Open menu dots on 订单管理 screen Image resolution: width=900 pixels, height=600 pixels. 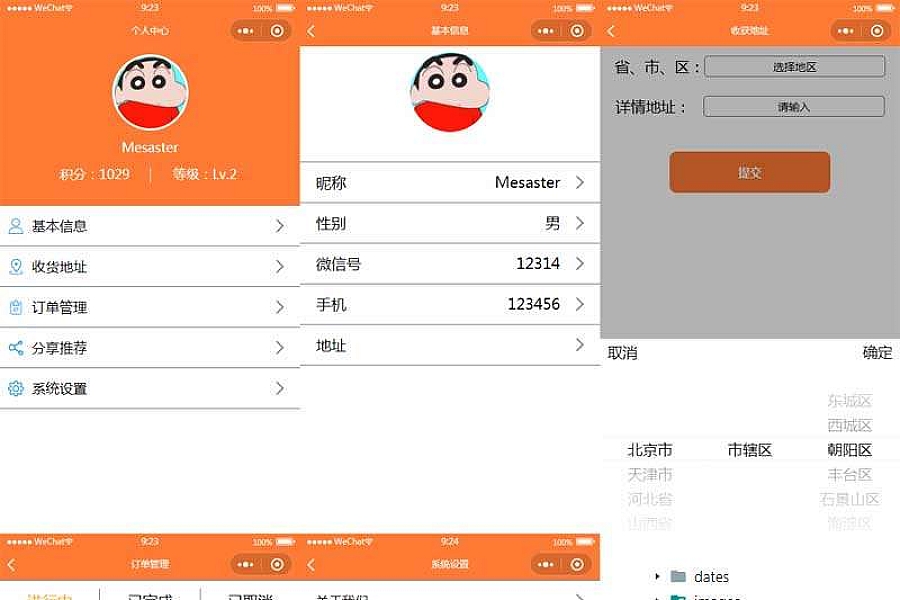click(x=246, y=564)
